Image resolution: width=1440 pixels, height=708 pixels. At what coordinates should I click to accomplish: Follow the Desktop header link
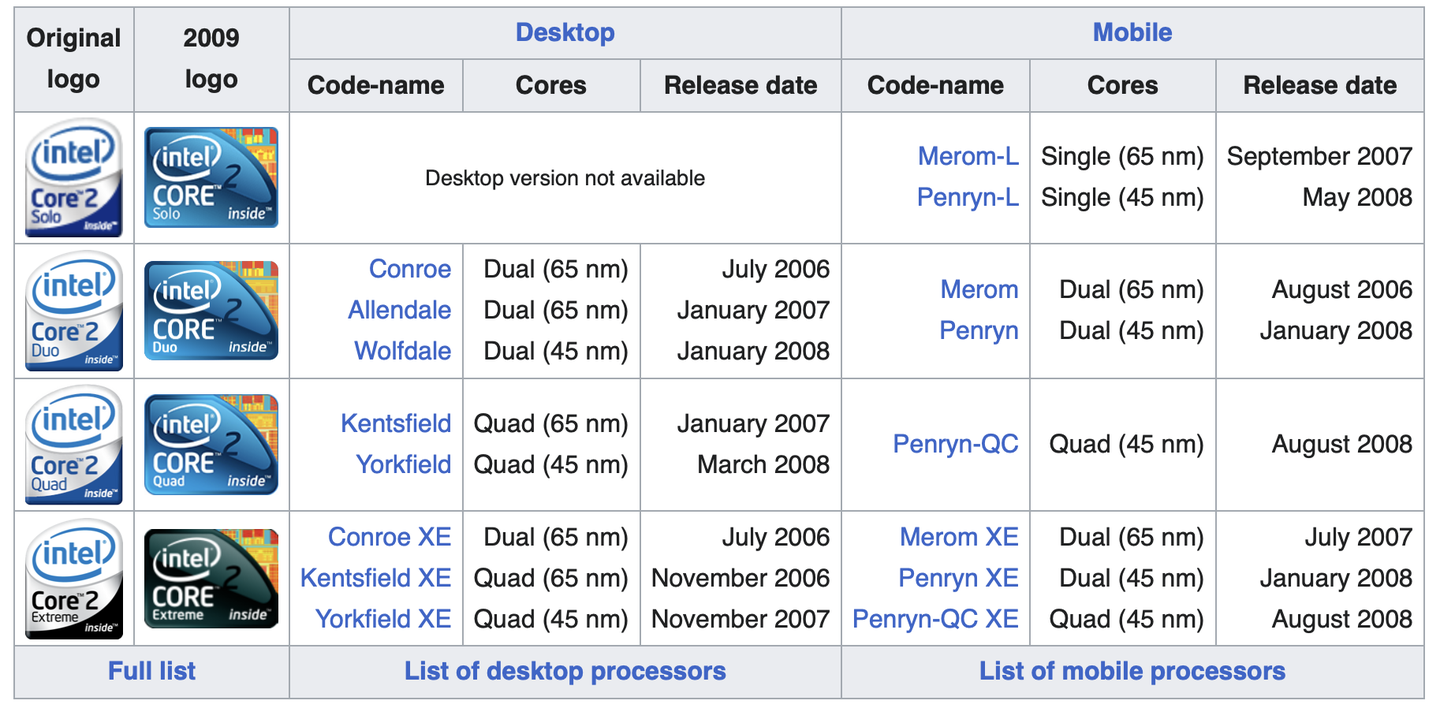point(565,32)
